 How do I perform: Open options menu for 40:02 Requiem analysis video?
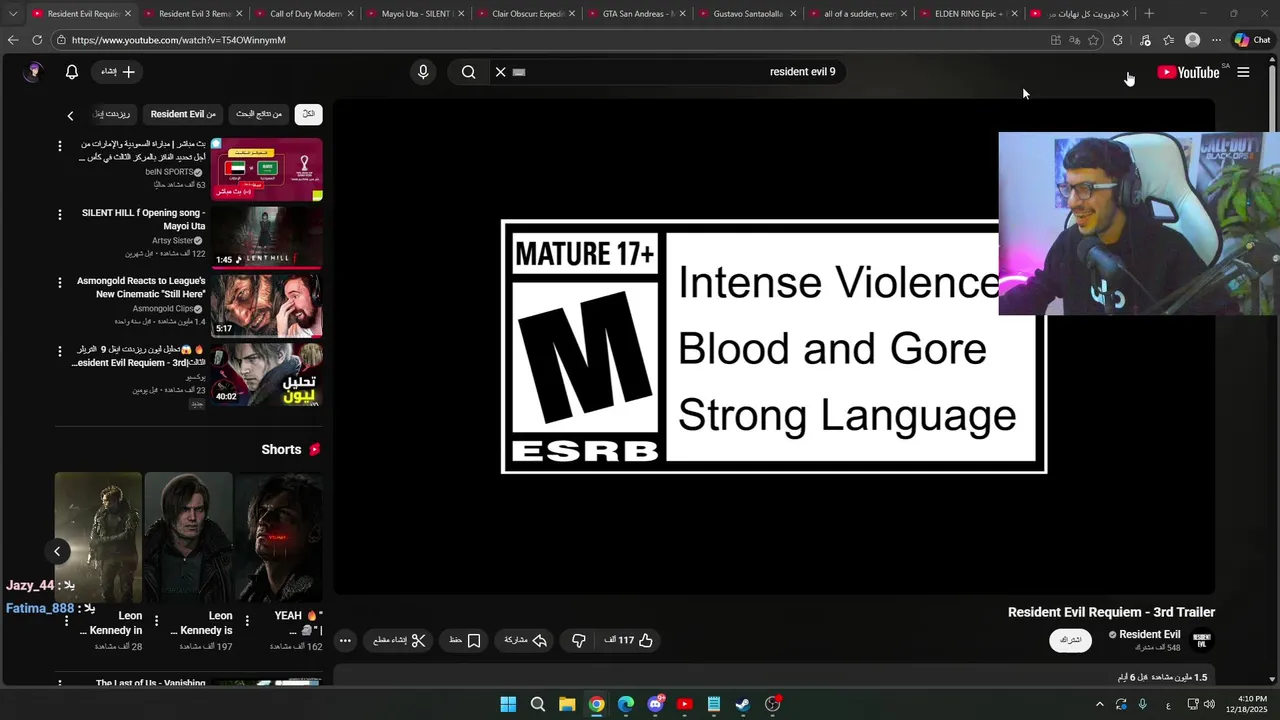coord(59,351)
